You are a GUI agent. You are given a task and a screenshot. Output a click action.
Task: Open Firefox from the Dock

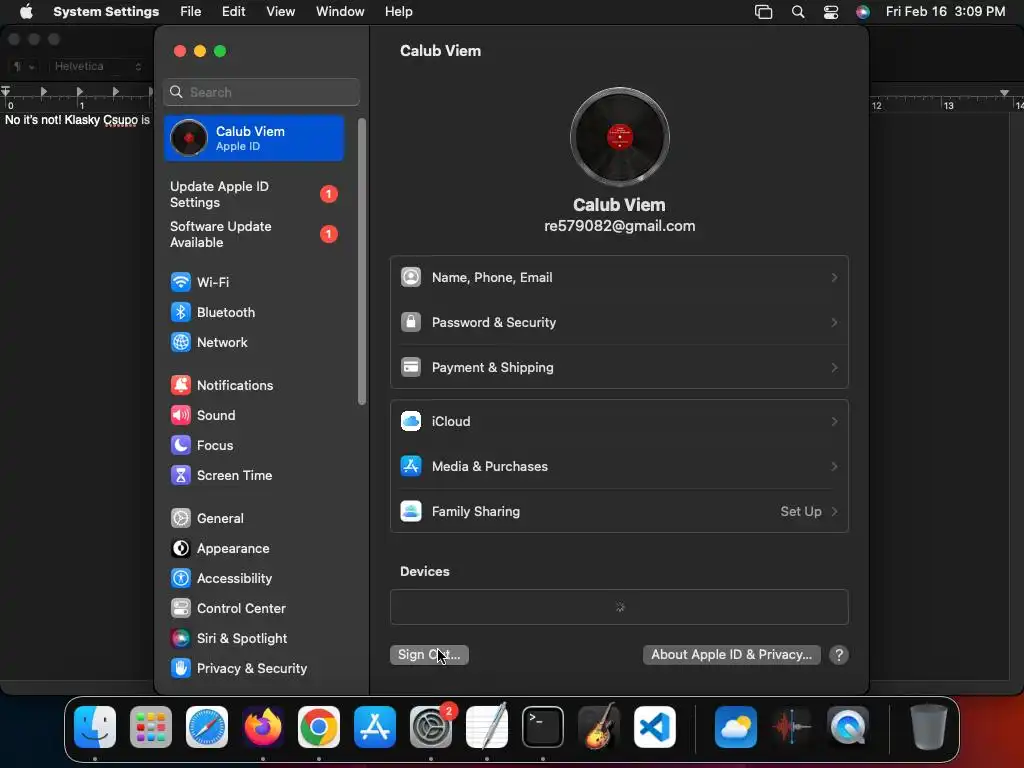pos(263,727)
